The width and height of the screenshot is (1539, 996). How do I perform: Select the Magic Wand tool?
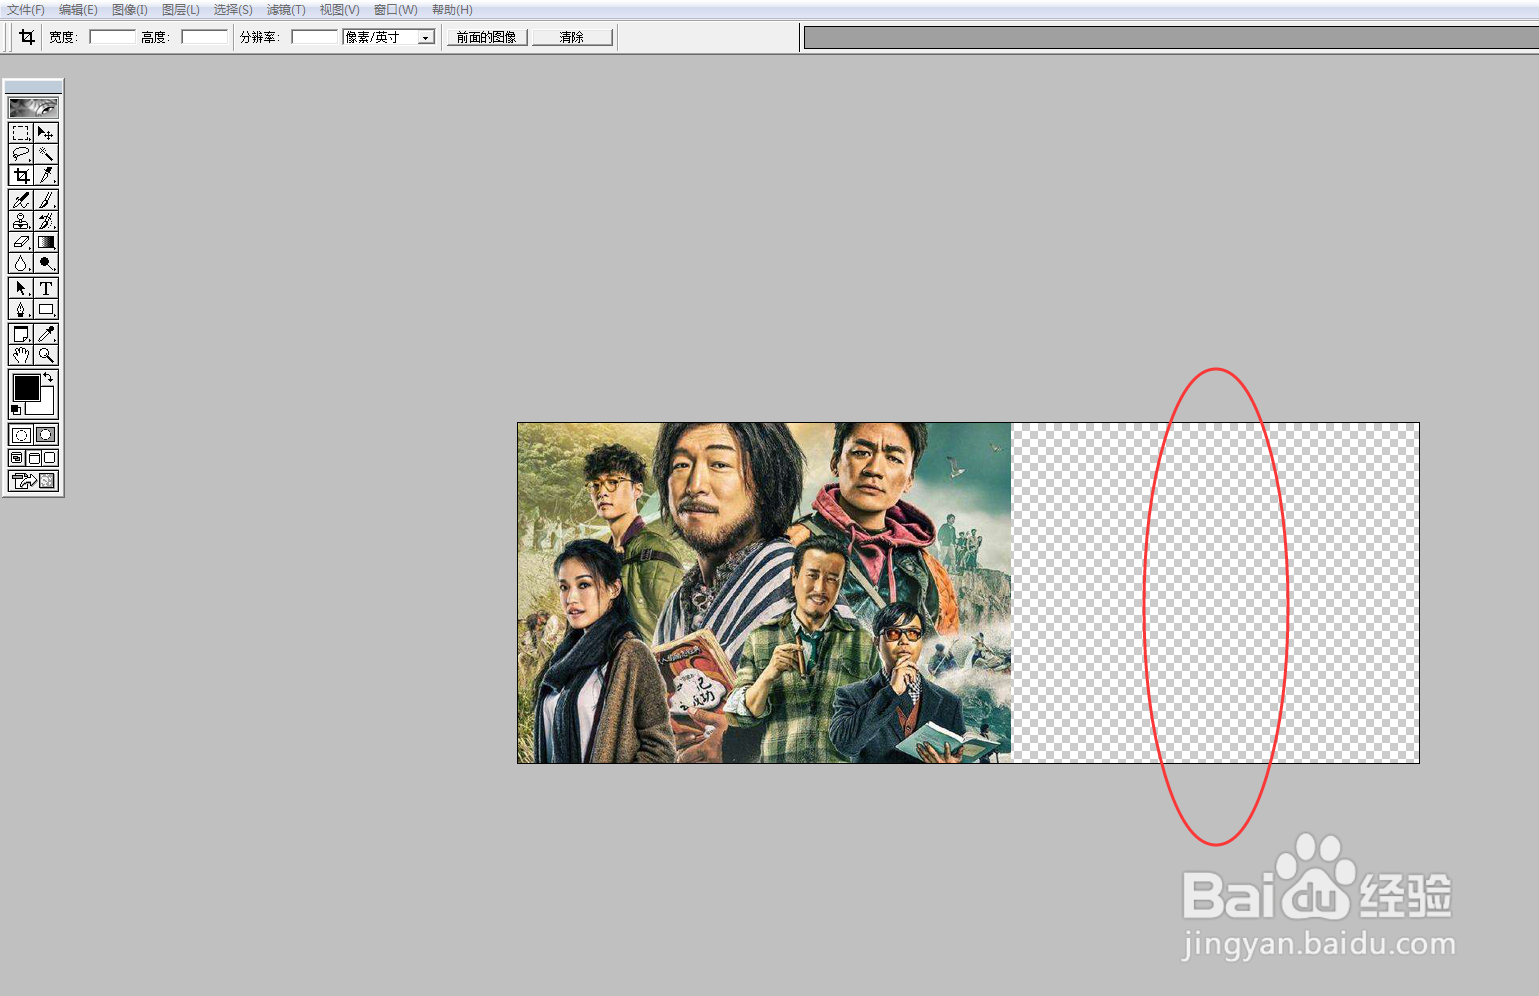tap(46, 154)
